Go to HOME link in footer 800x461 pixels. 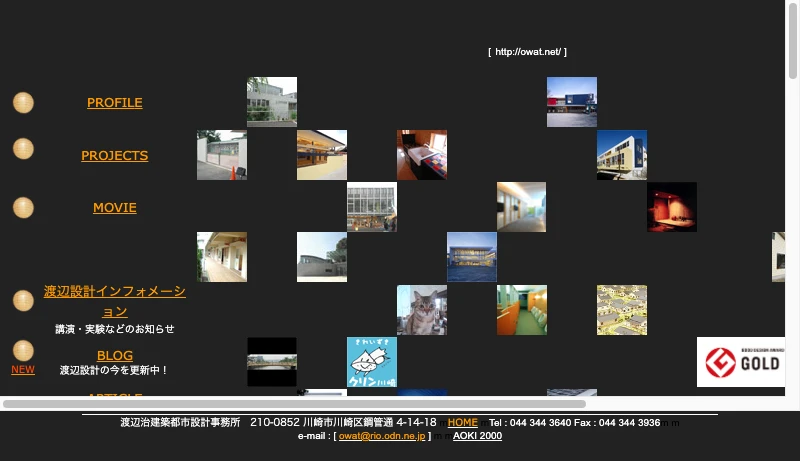pyautogui.click(x=463, y=422)
